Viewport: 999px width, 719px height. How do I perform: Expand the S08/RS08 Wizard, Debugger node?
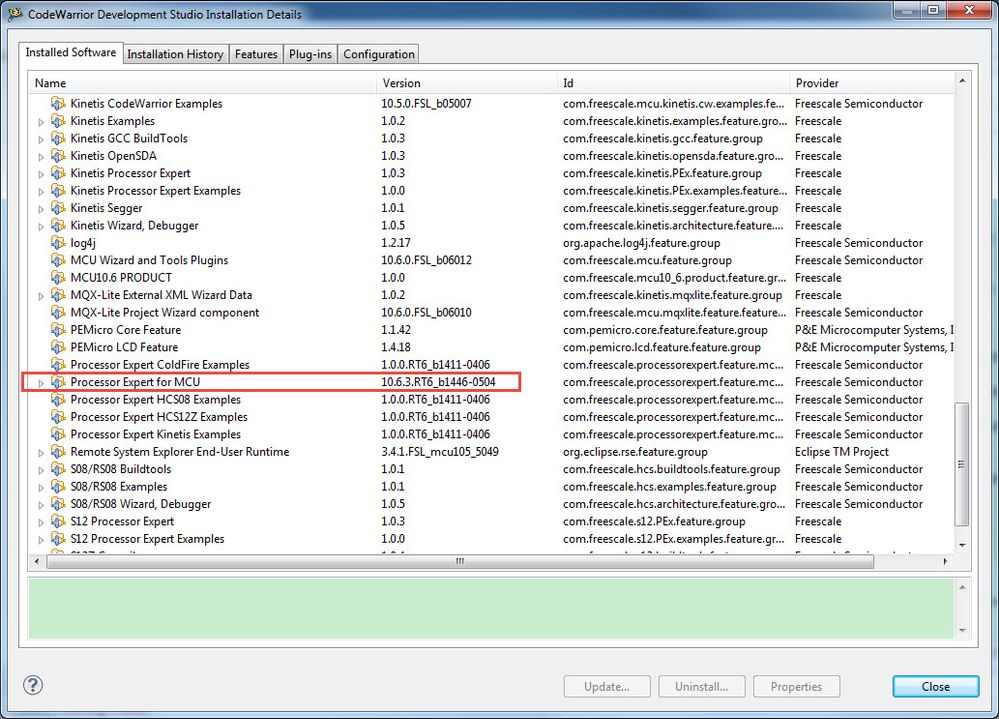(x=41, y=504)
